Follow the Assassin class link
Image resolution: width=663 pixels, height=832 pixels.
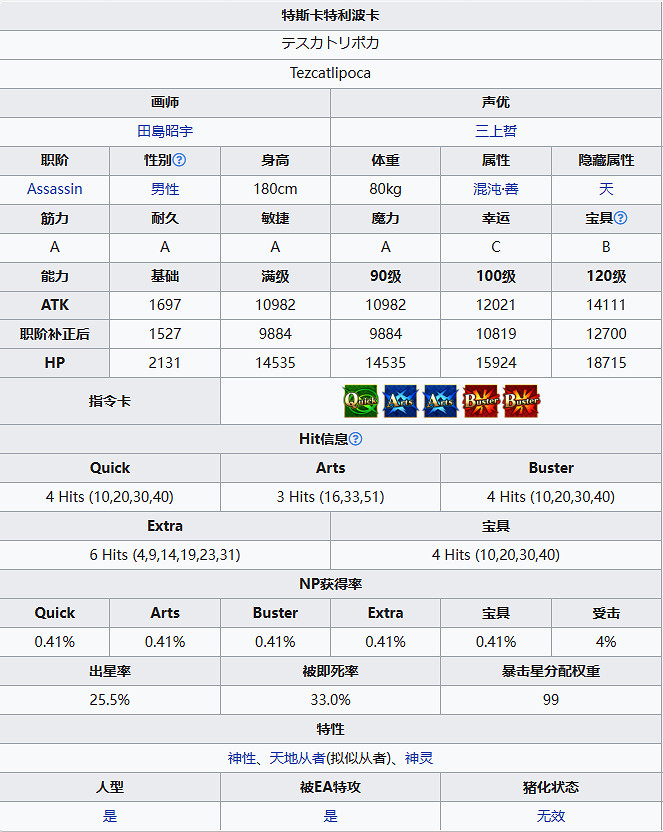pyautogui.click(x=55, y=189)
